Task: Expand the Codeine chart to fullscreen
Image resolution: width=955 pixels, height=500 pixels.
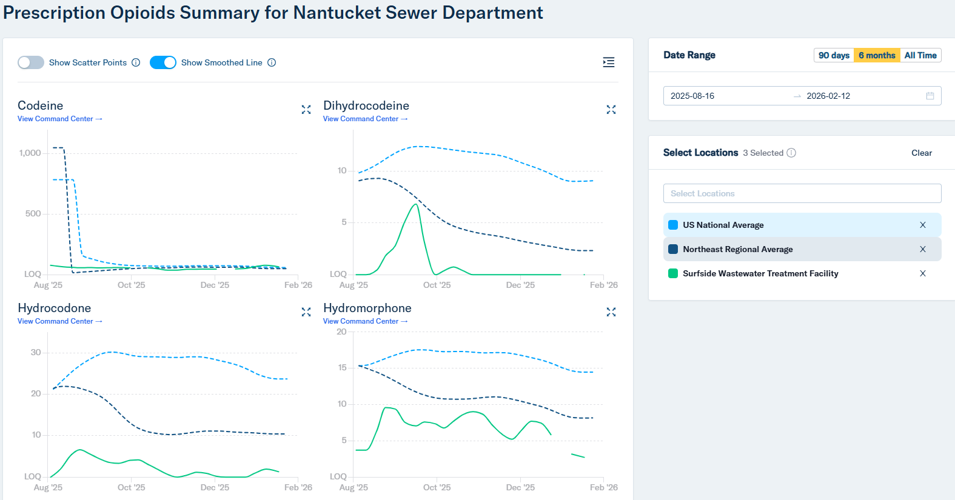Action: coord(306,110)
